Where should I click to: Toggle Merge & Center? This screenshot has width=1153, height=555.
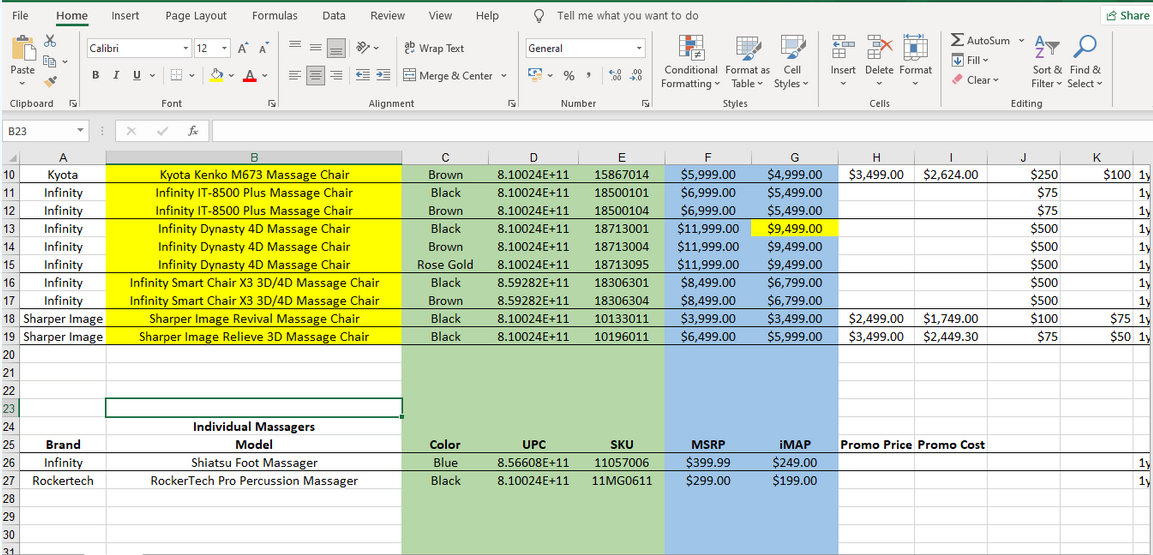(x=449, y=75)
